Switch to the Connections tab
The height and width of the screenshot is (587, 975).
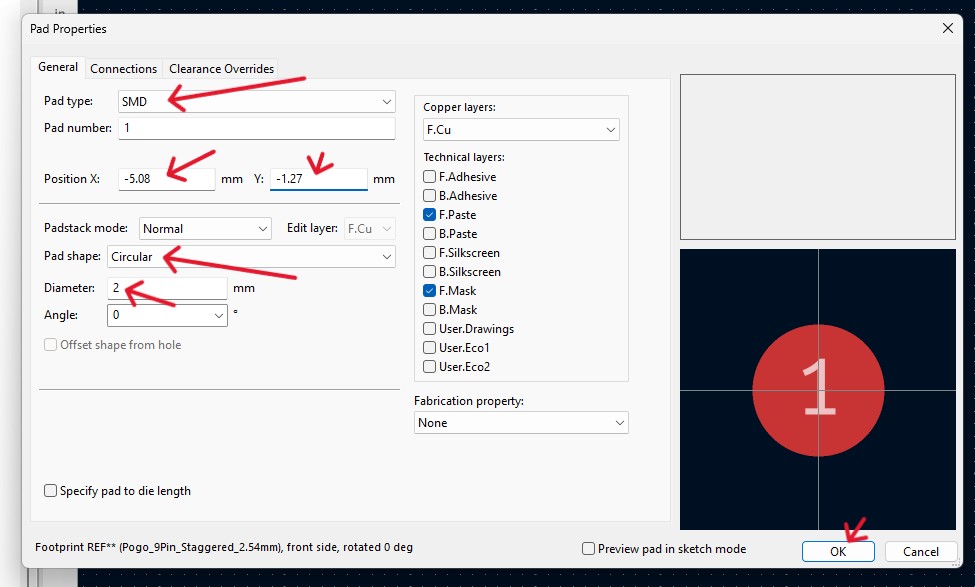coord(123,68)
